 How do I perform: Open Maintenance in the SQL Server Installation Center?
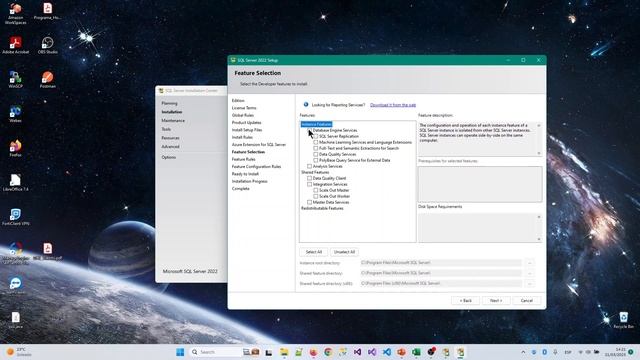pos(173,120)
